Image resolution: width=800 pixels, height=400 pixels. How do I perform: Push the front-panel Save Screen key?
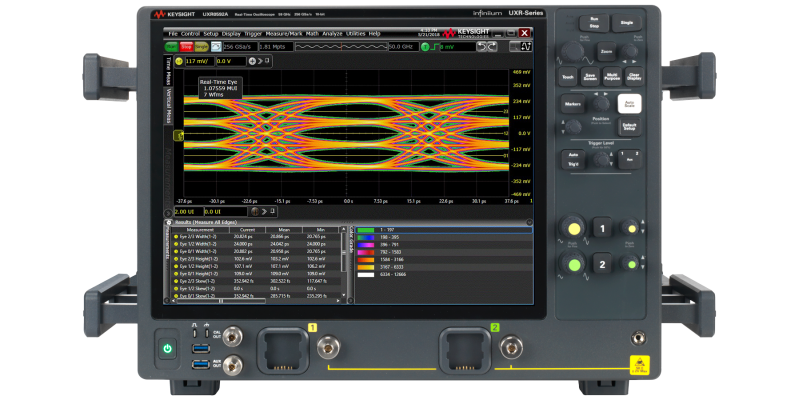[x=590, y=77]
